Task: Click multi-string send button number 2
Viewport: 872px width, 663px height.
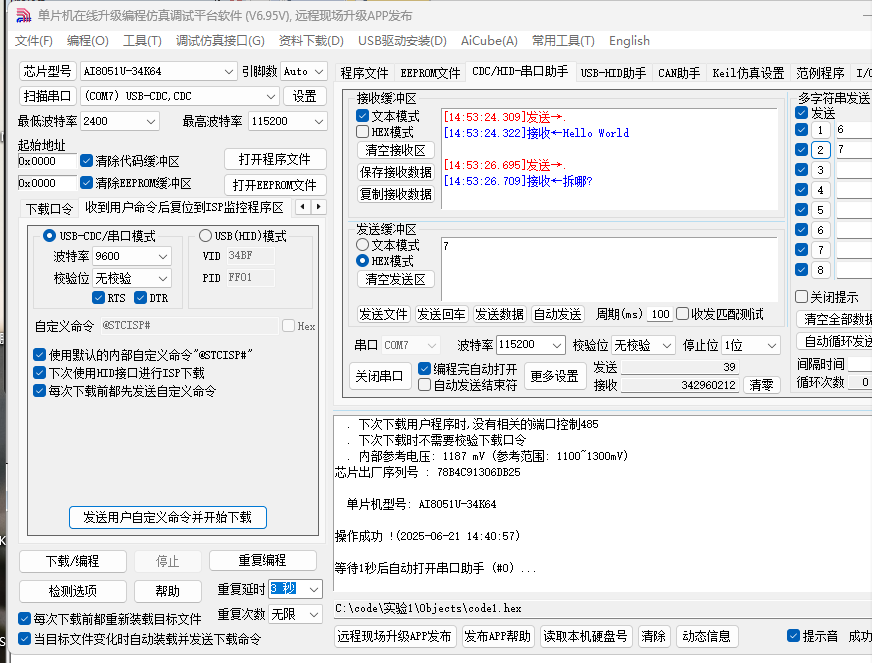Action: (x=820, y=150)
